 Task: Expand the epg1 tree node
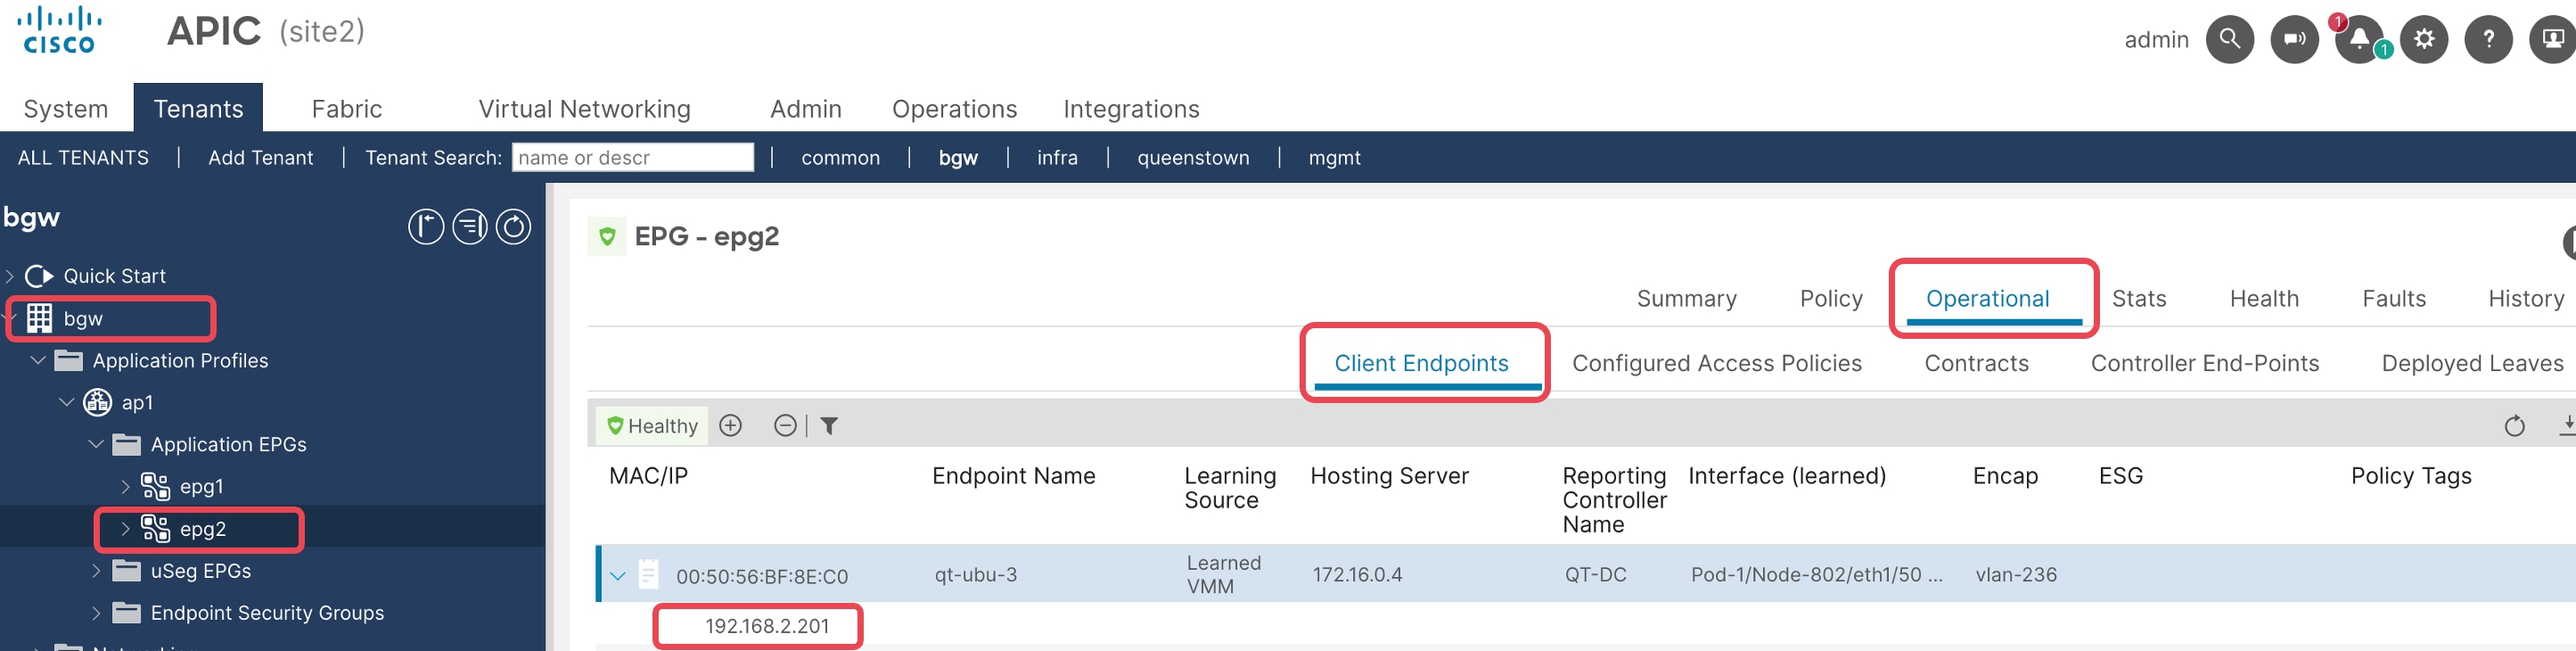[x=125, y=487]
